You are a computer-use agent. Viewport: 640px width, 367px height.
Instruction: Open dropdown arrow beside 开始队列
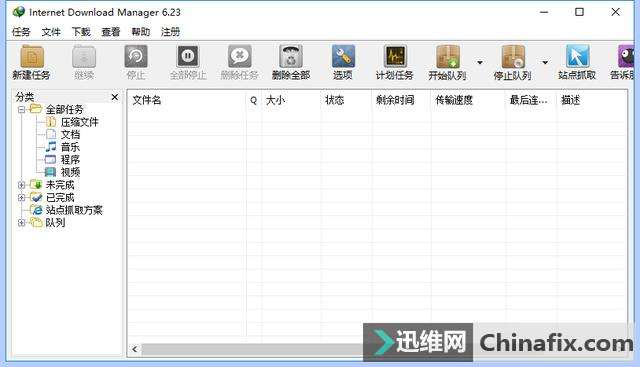click(480, 62)
